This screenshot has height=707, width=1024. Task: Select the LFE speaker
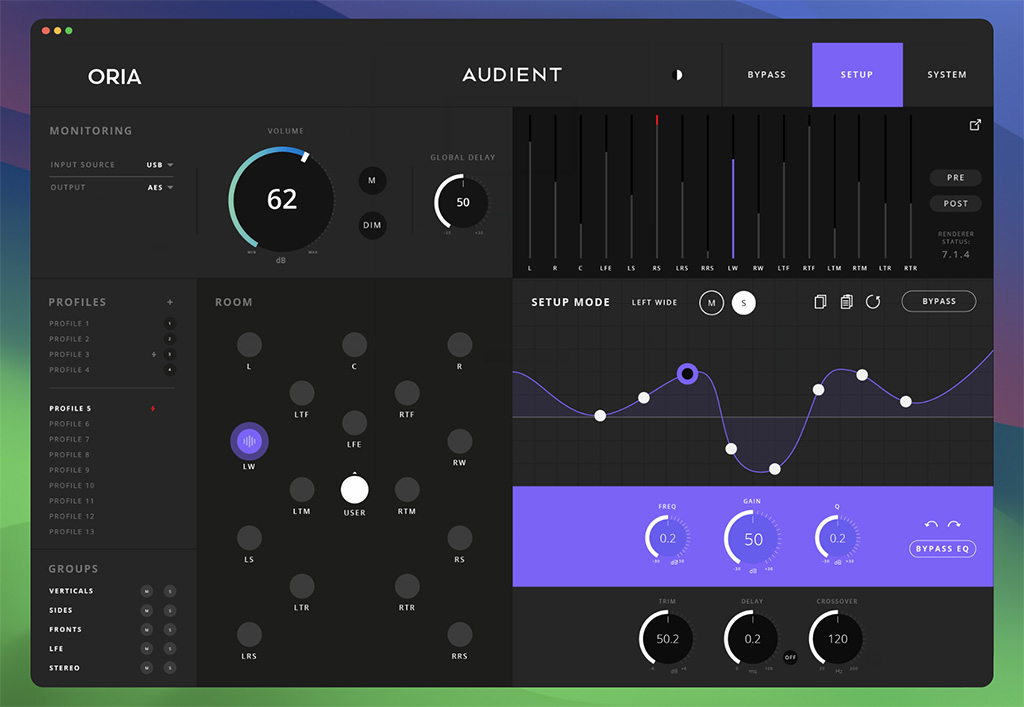click(354, 423)
